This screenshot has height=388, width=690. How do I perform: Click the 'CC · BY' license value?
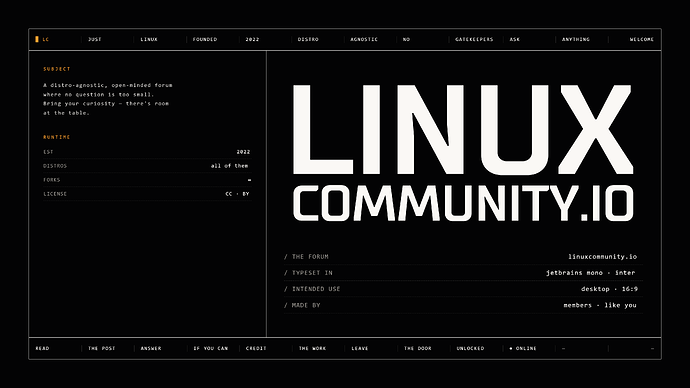tap(237, 194)
